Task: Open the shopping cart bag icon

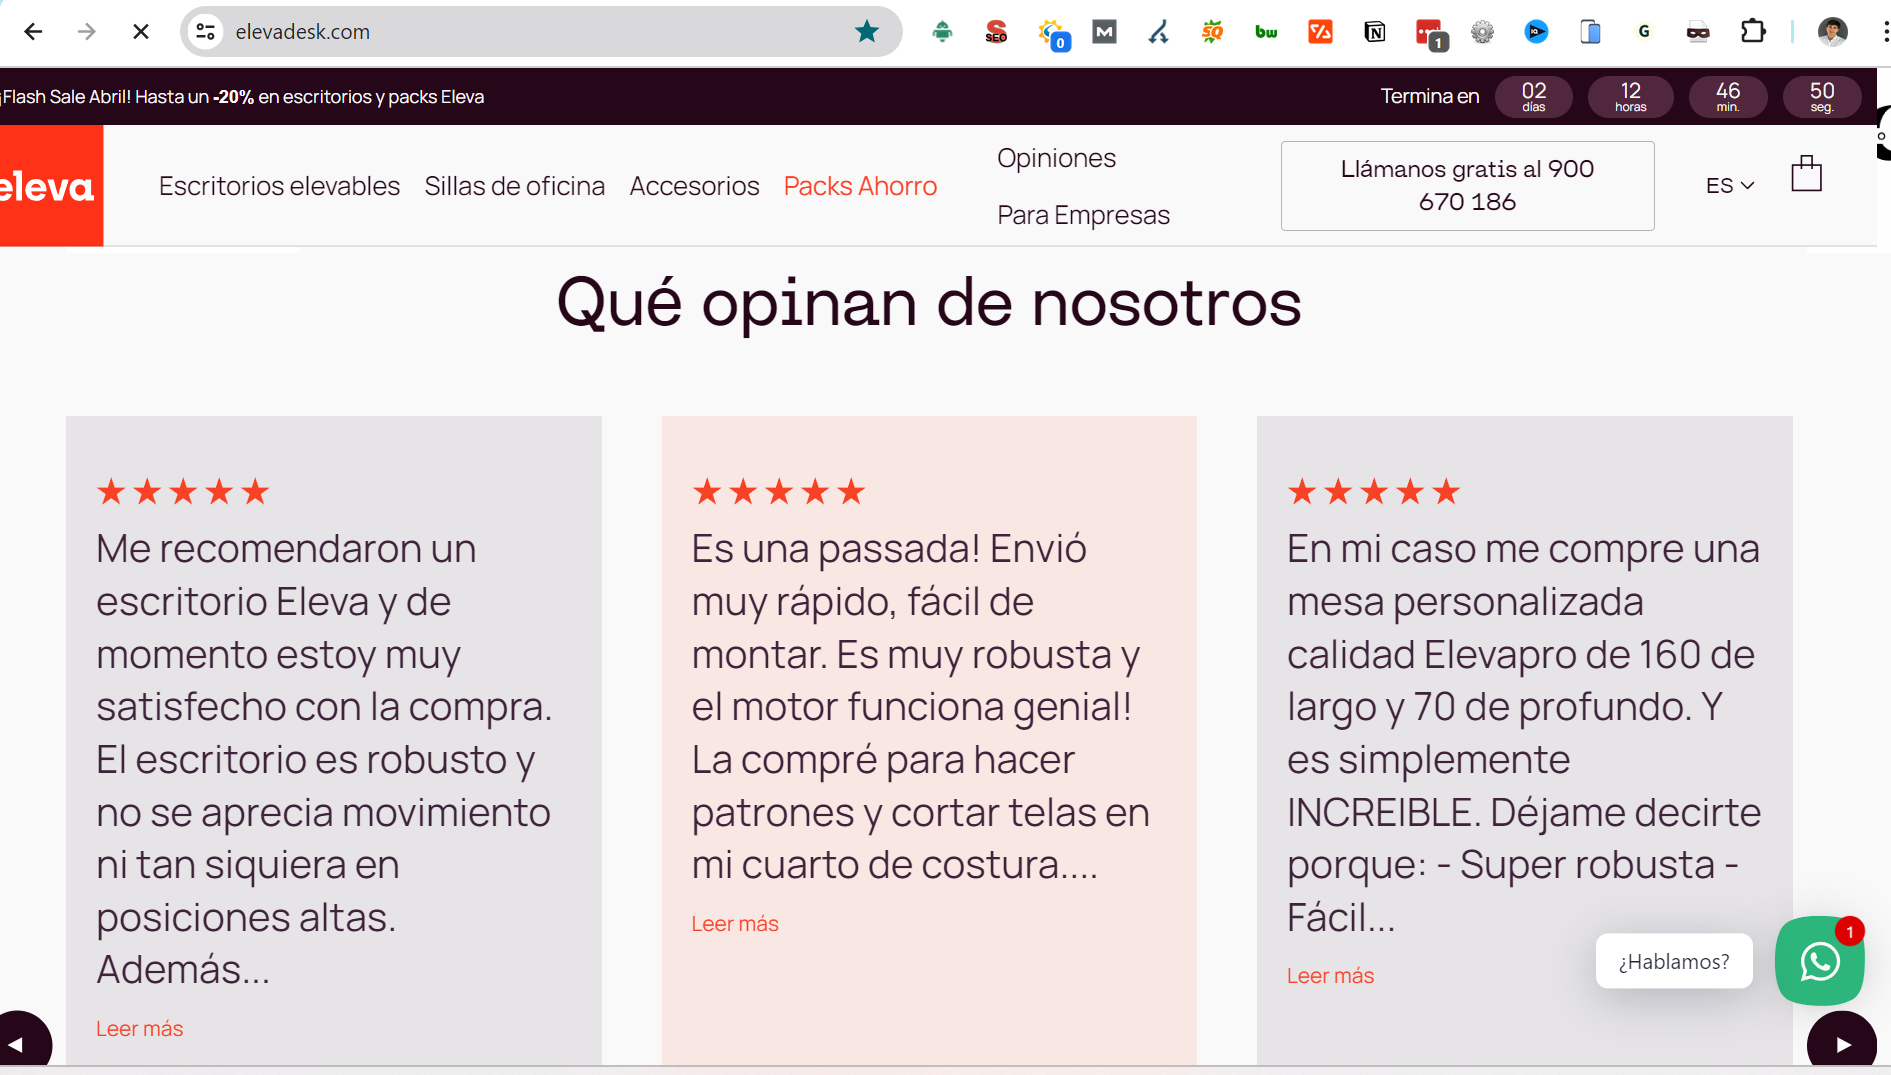Action: [1806, 175]
